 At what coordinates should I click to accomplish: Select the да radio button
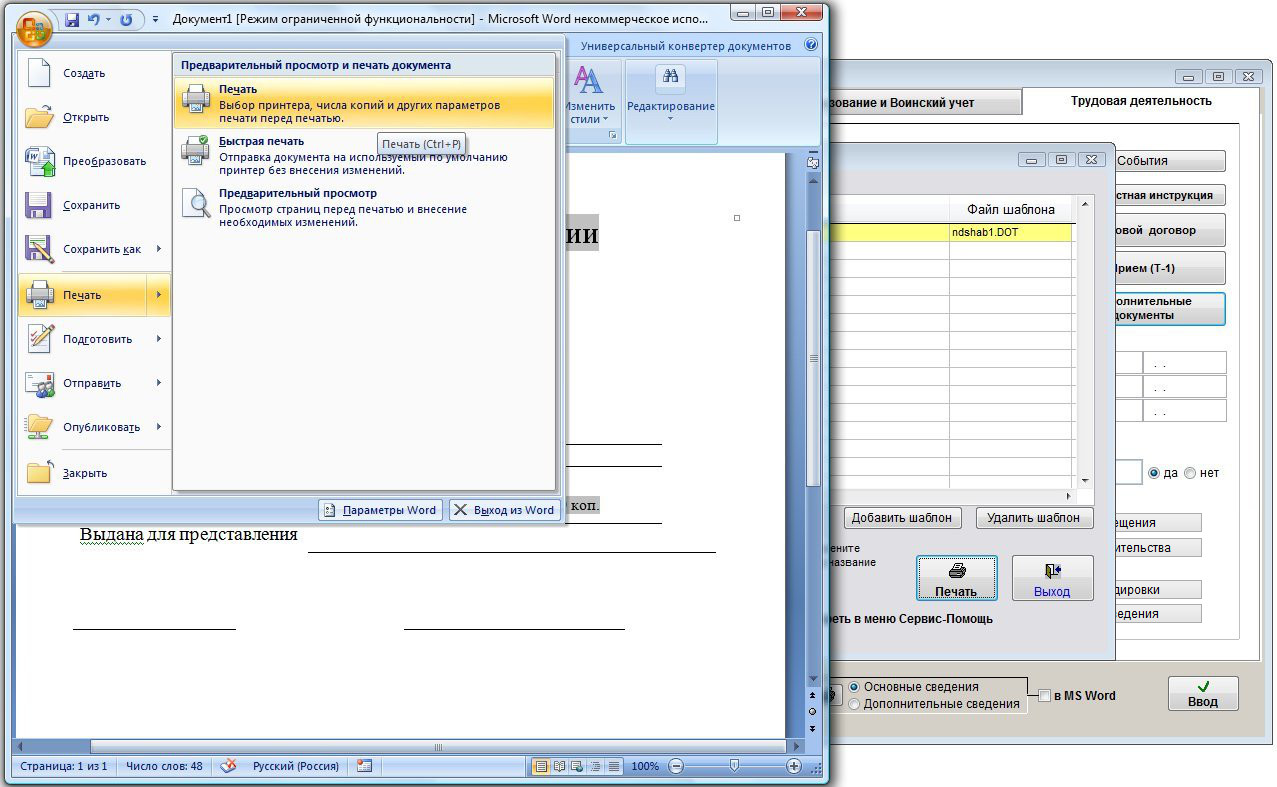(x=1153, y=473)
